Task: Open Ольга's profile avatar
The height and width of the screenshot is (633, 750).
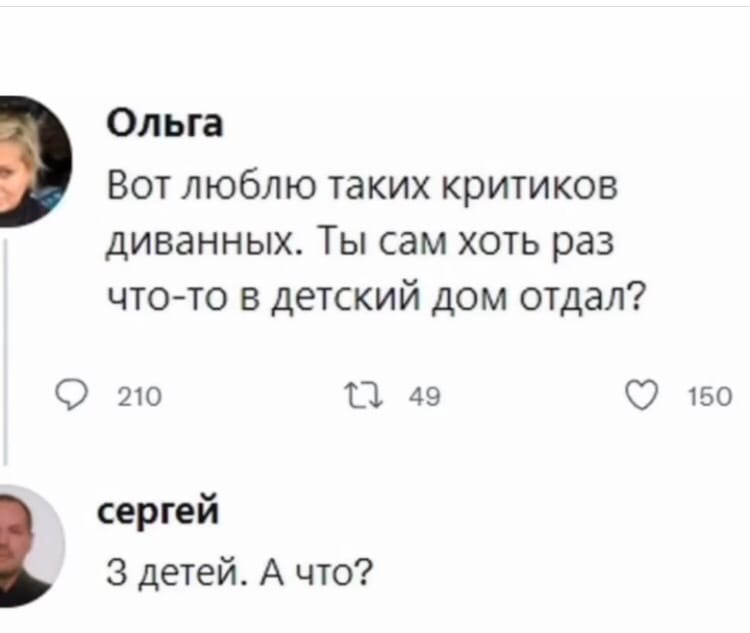Action: click(x=27, y=161)
